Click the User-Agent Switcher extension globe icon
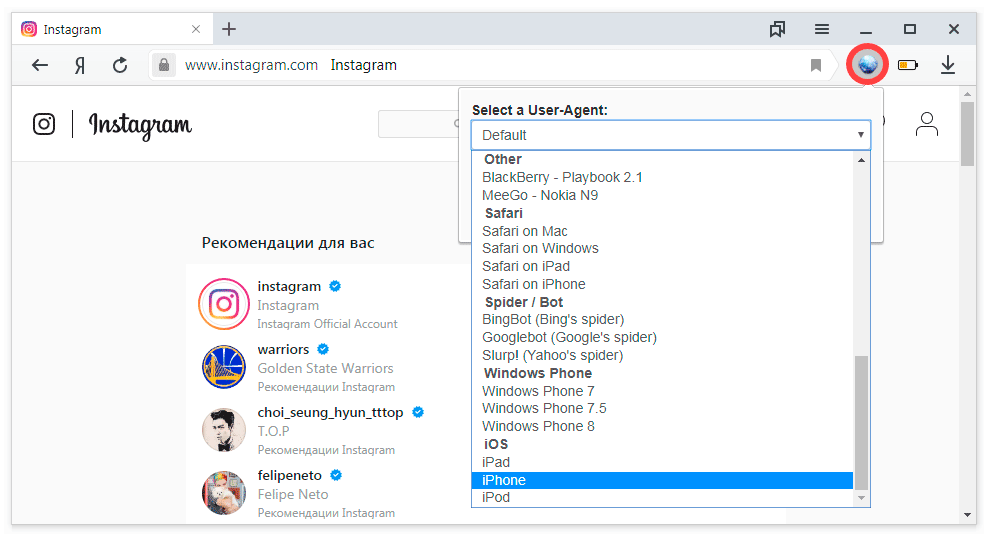 [x=867, y=65]
